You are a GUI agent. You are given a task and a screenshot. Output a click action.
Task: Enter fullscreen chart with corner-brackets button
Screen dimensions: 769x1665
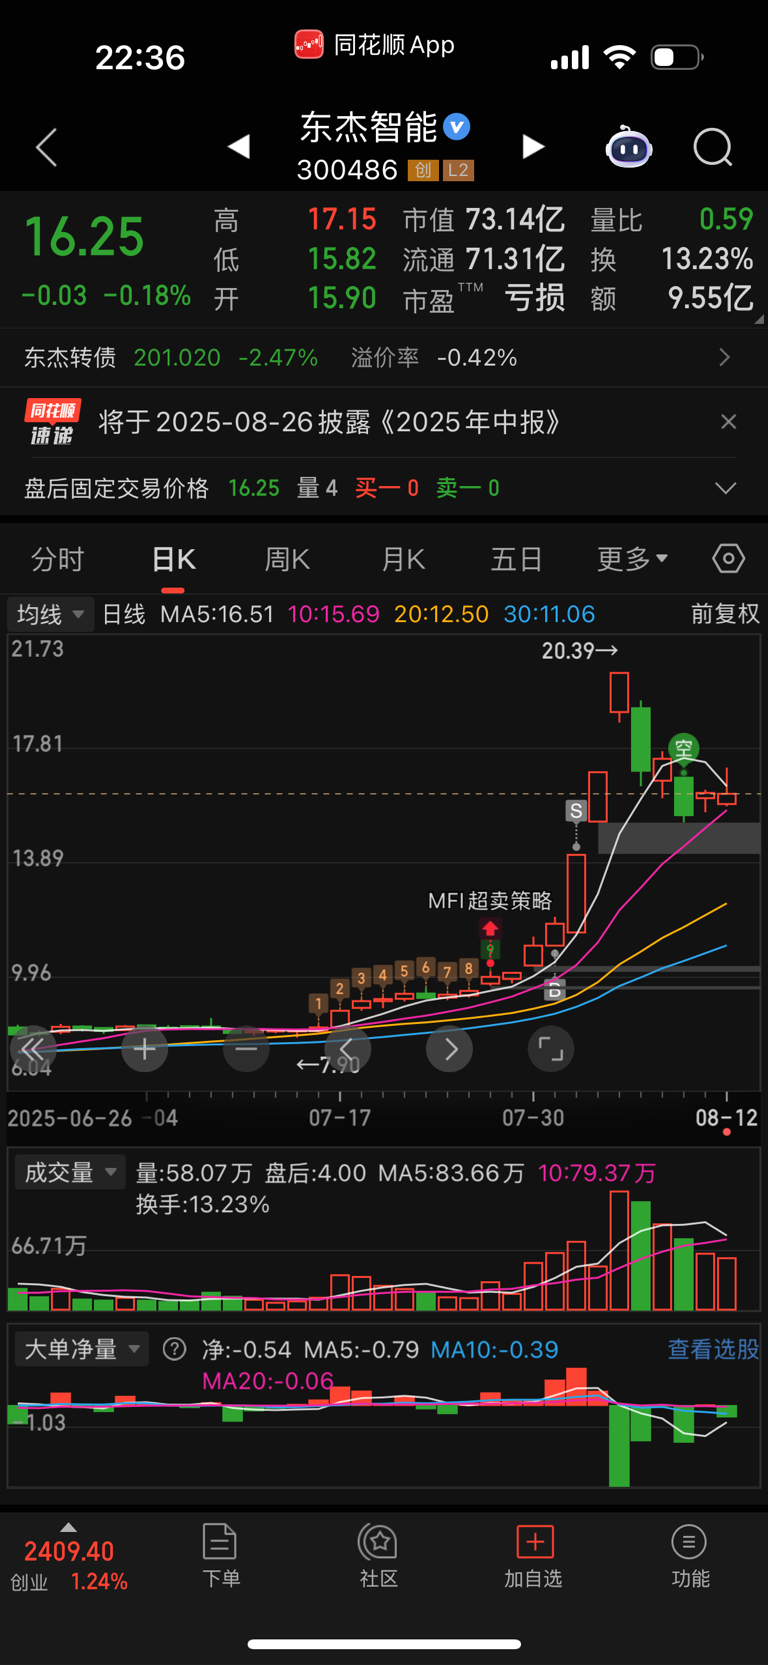pyautogui.click(x=551, y=1049)
